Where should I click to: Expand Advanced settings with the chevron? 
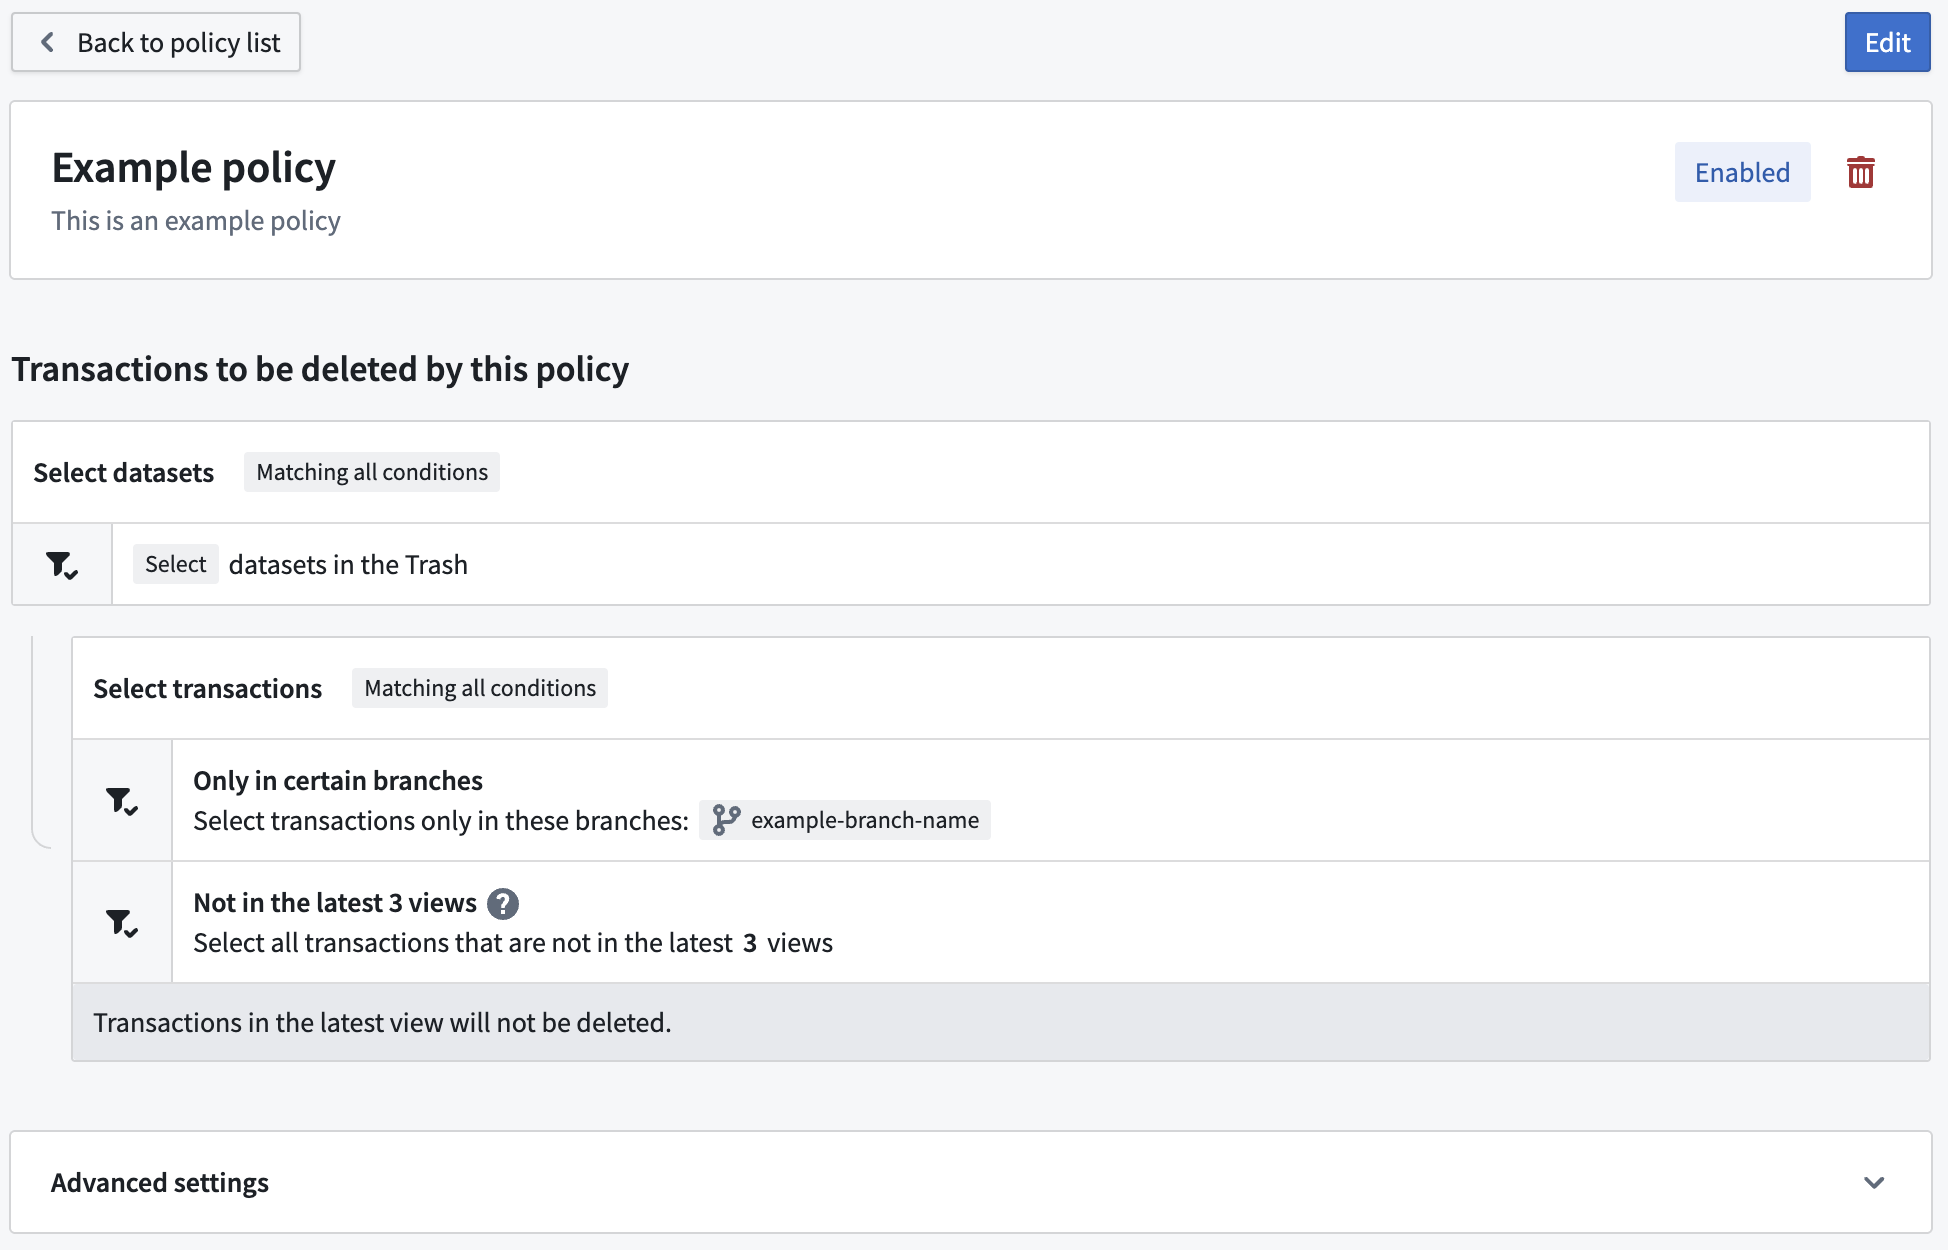tap(1874, 1182)
